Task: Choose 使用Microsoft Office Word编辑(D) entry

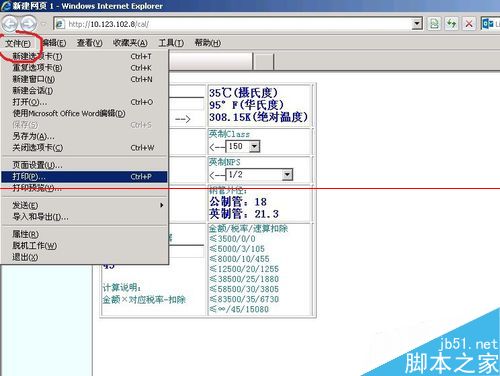Action: coord(84,113)
